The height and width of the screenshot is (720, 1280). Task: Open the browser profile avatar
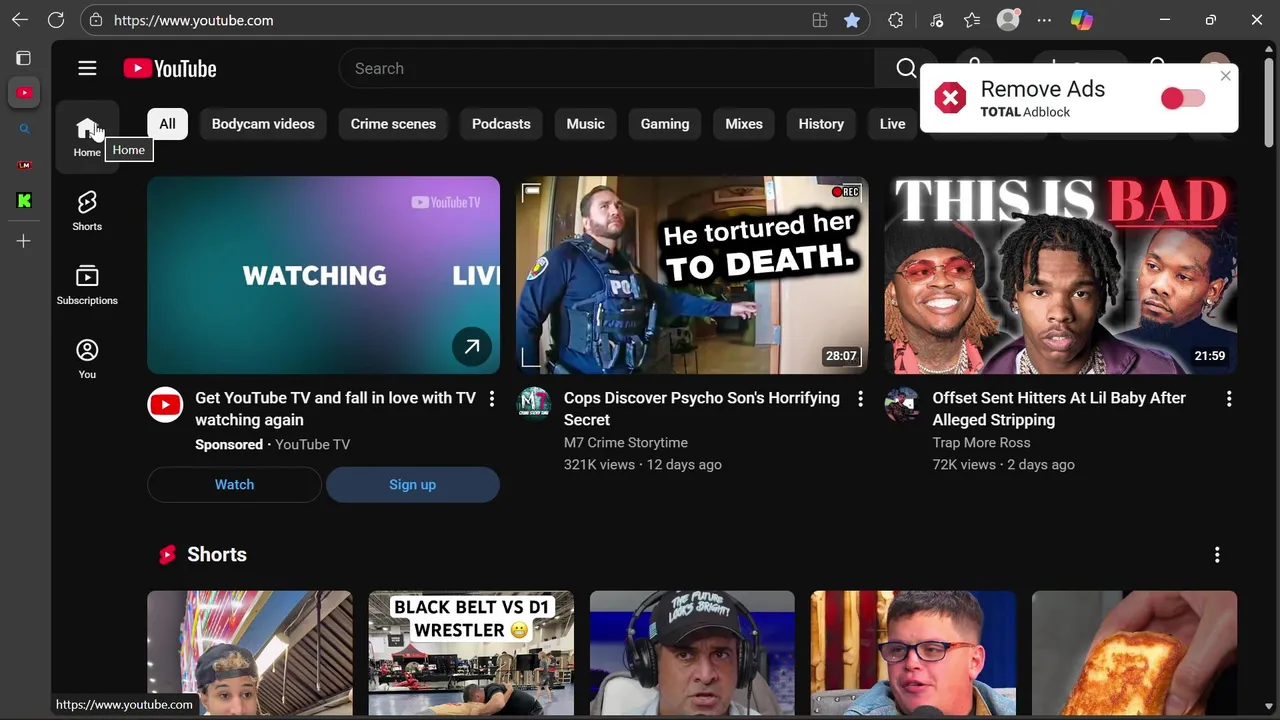[1008, 20]
